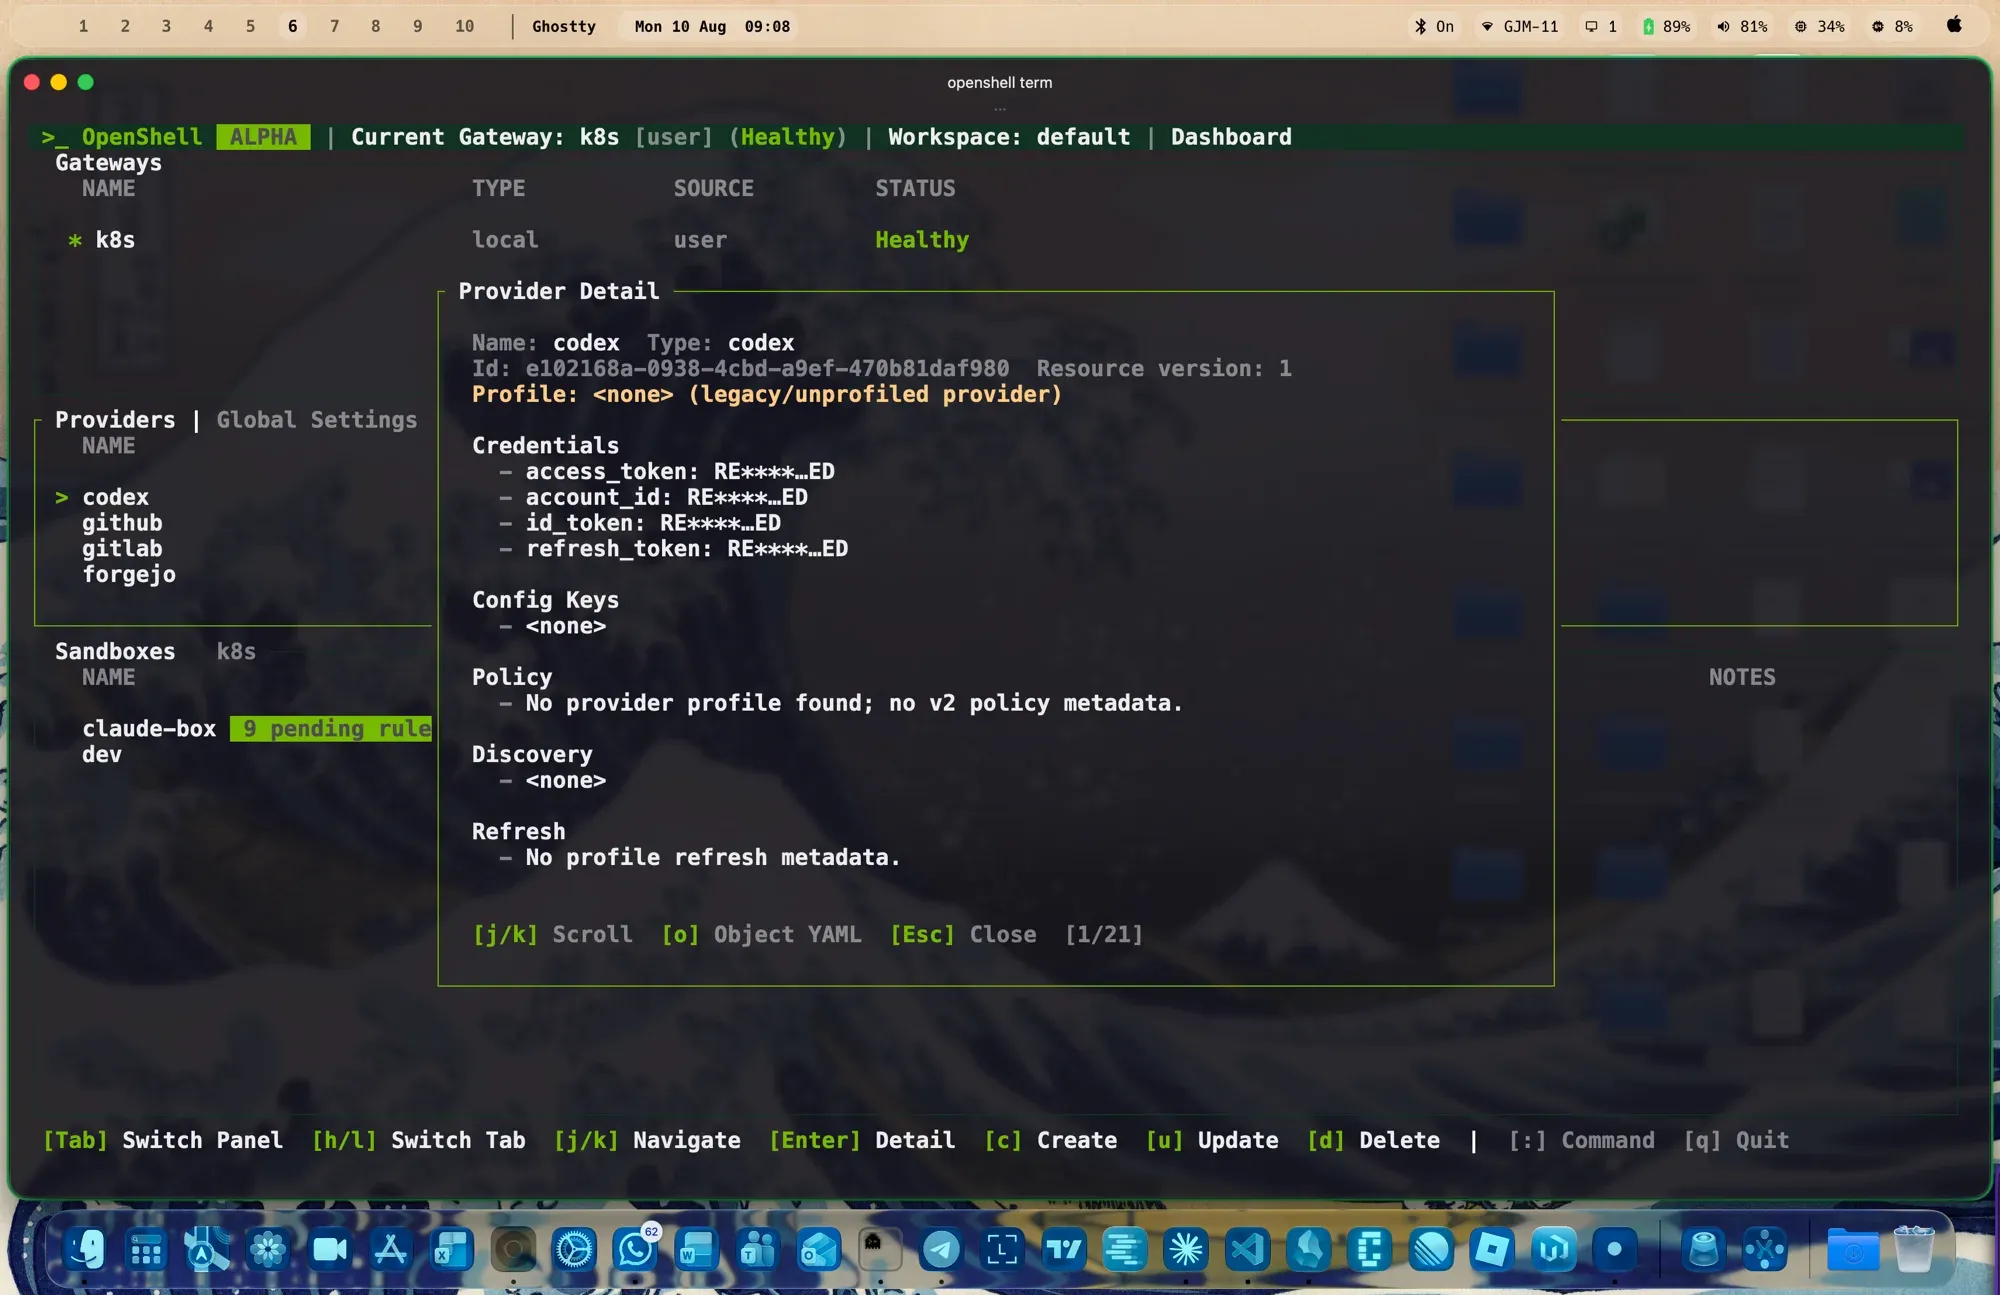This screenshot has width=2000, height=1295.
Task: Select the codex row in Providers list
Action: point(115,497)
